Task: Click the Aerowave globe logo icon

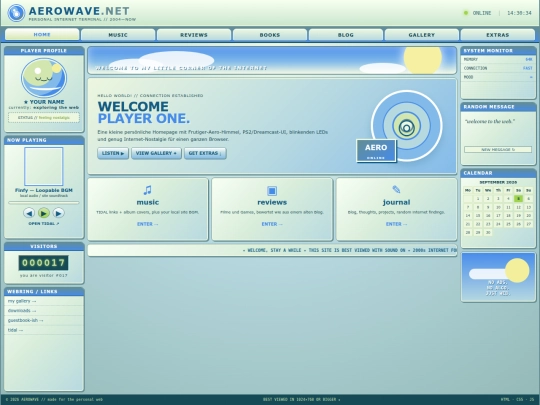Action: (16, 13)
